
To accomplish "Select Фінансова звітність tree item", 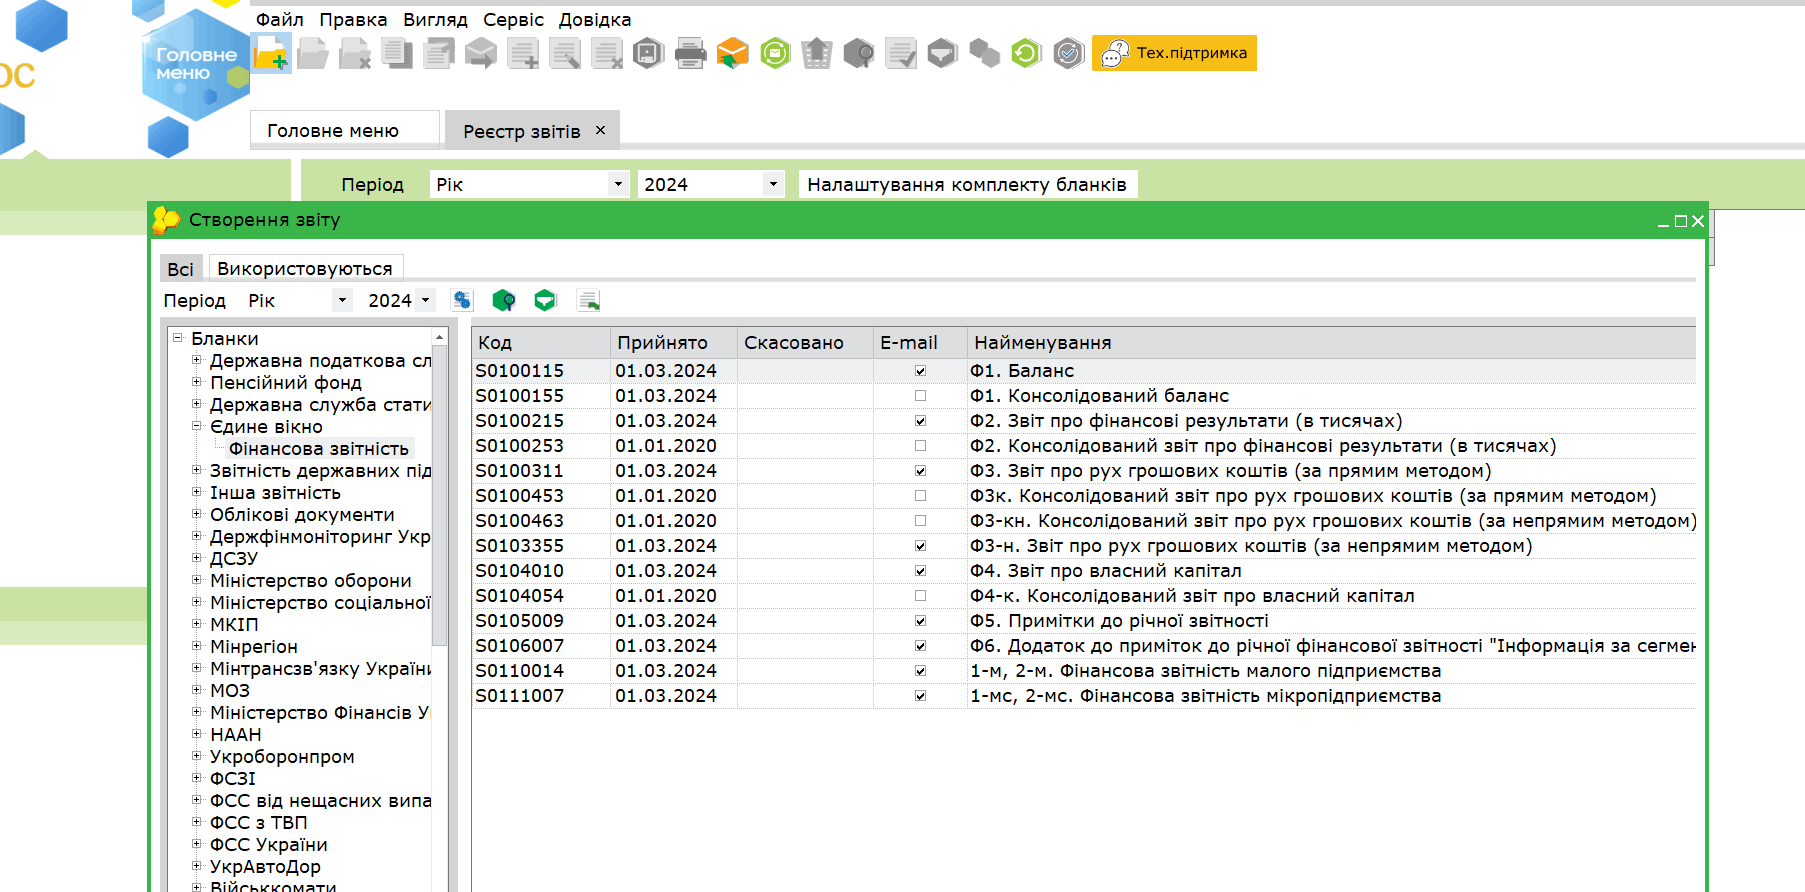I will [318, 449].
